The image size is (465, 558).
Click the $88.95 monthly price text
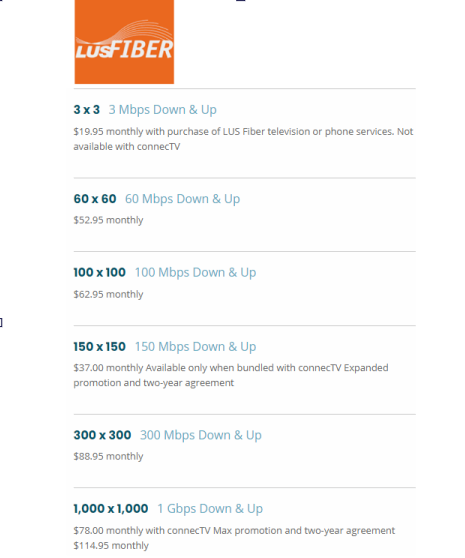(x=108, y=457)
